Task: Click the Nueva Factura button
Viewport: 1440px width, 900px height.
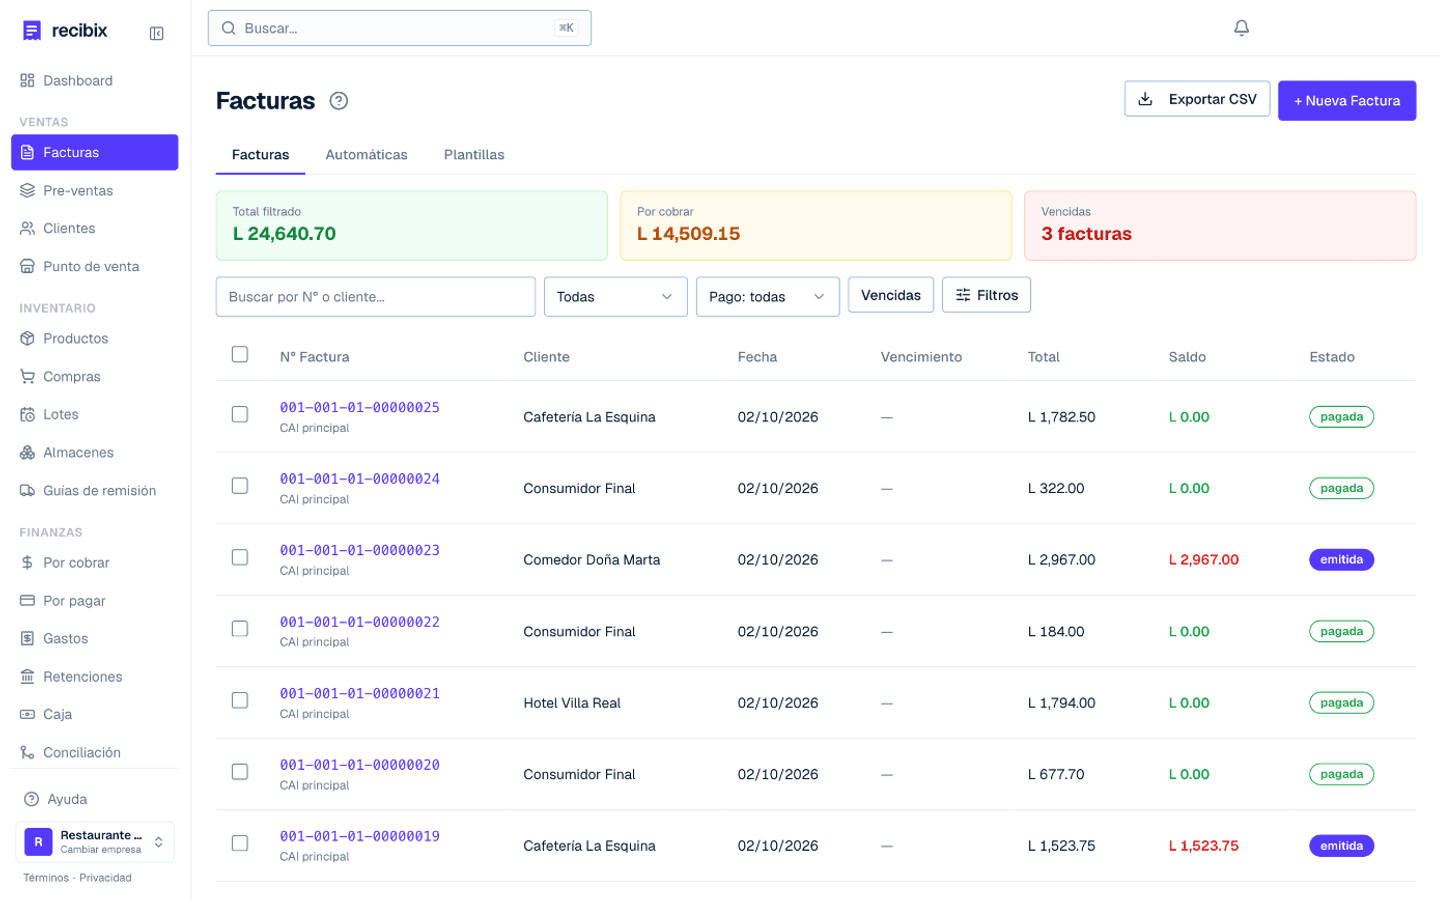Action: tap(1346, 101)
